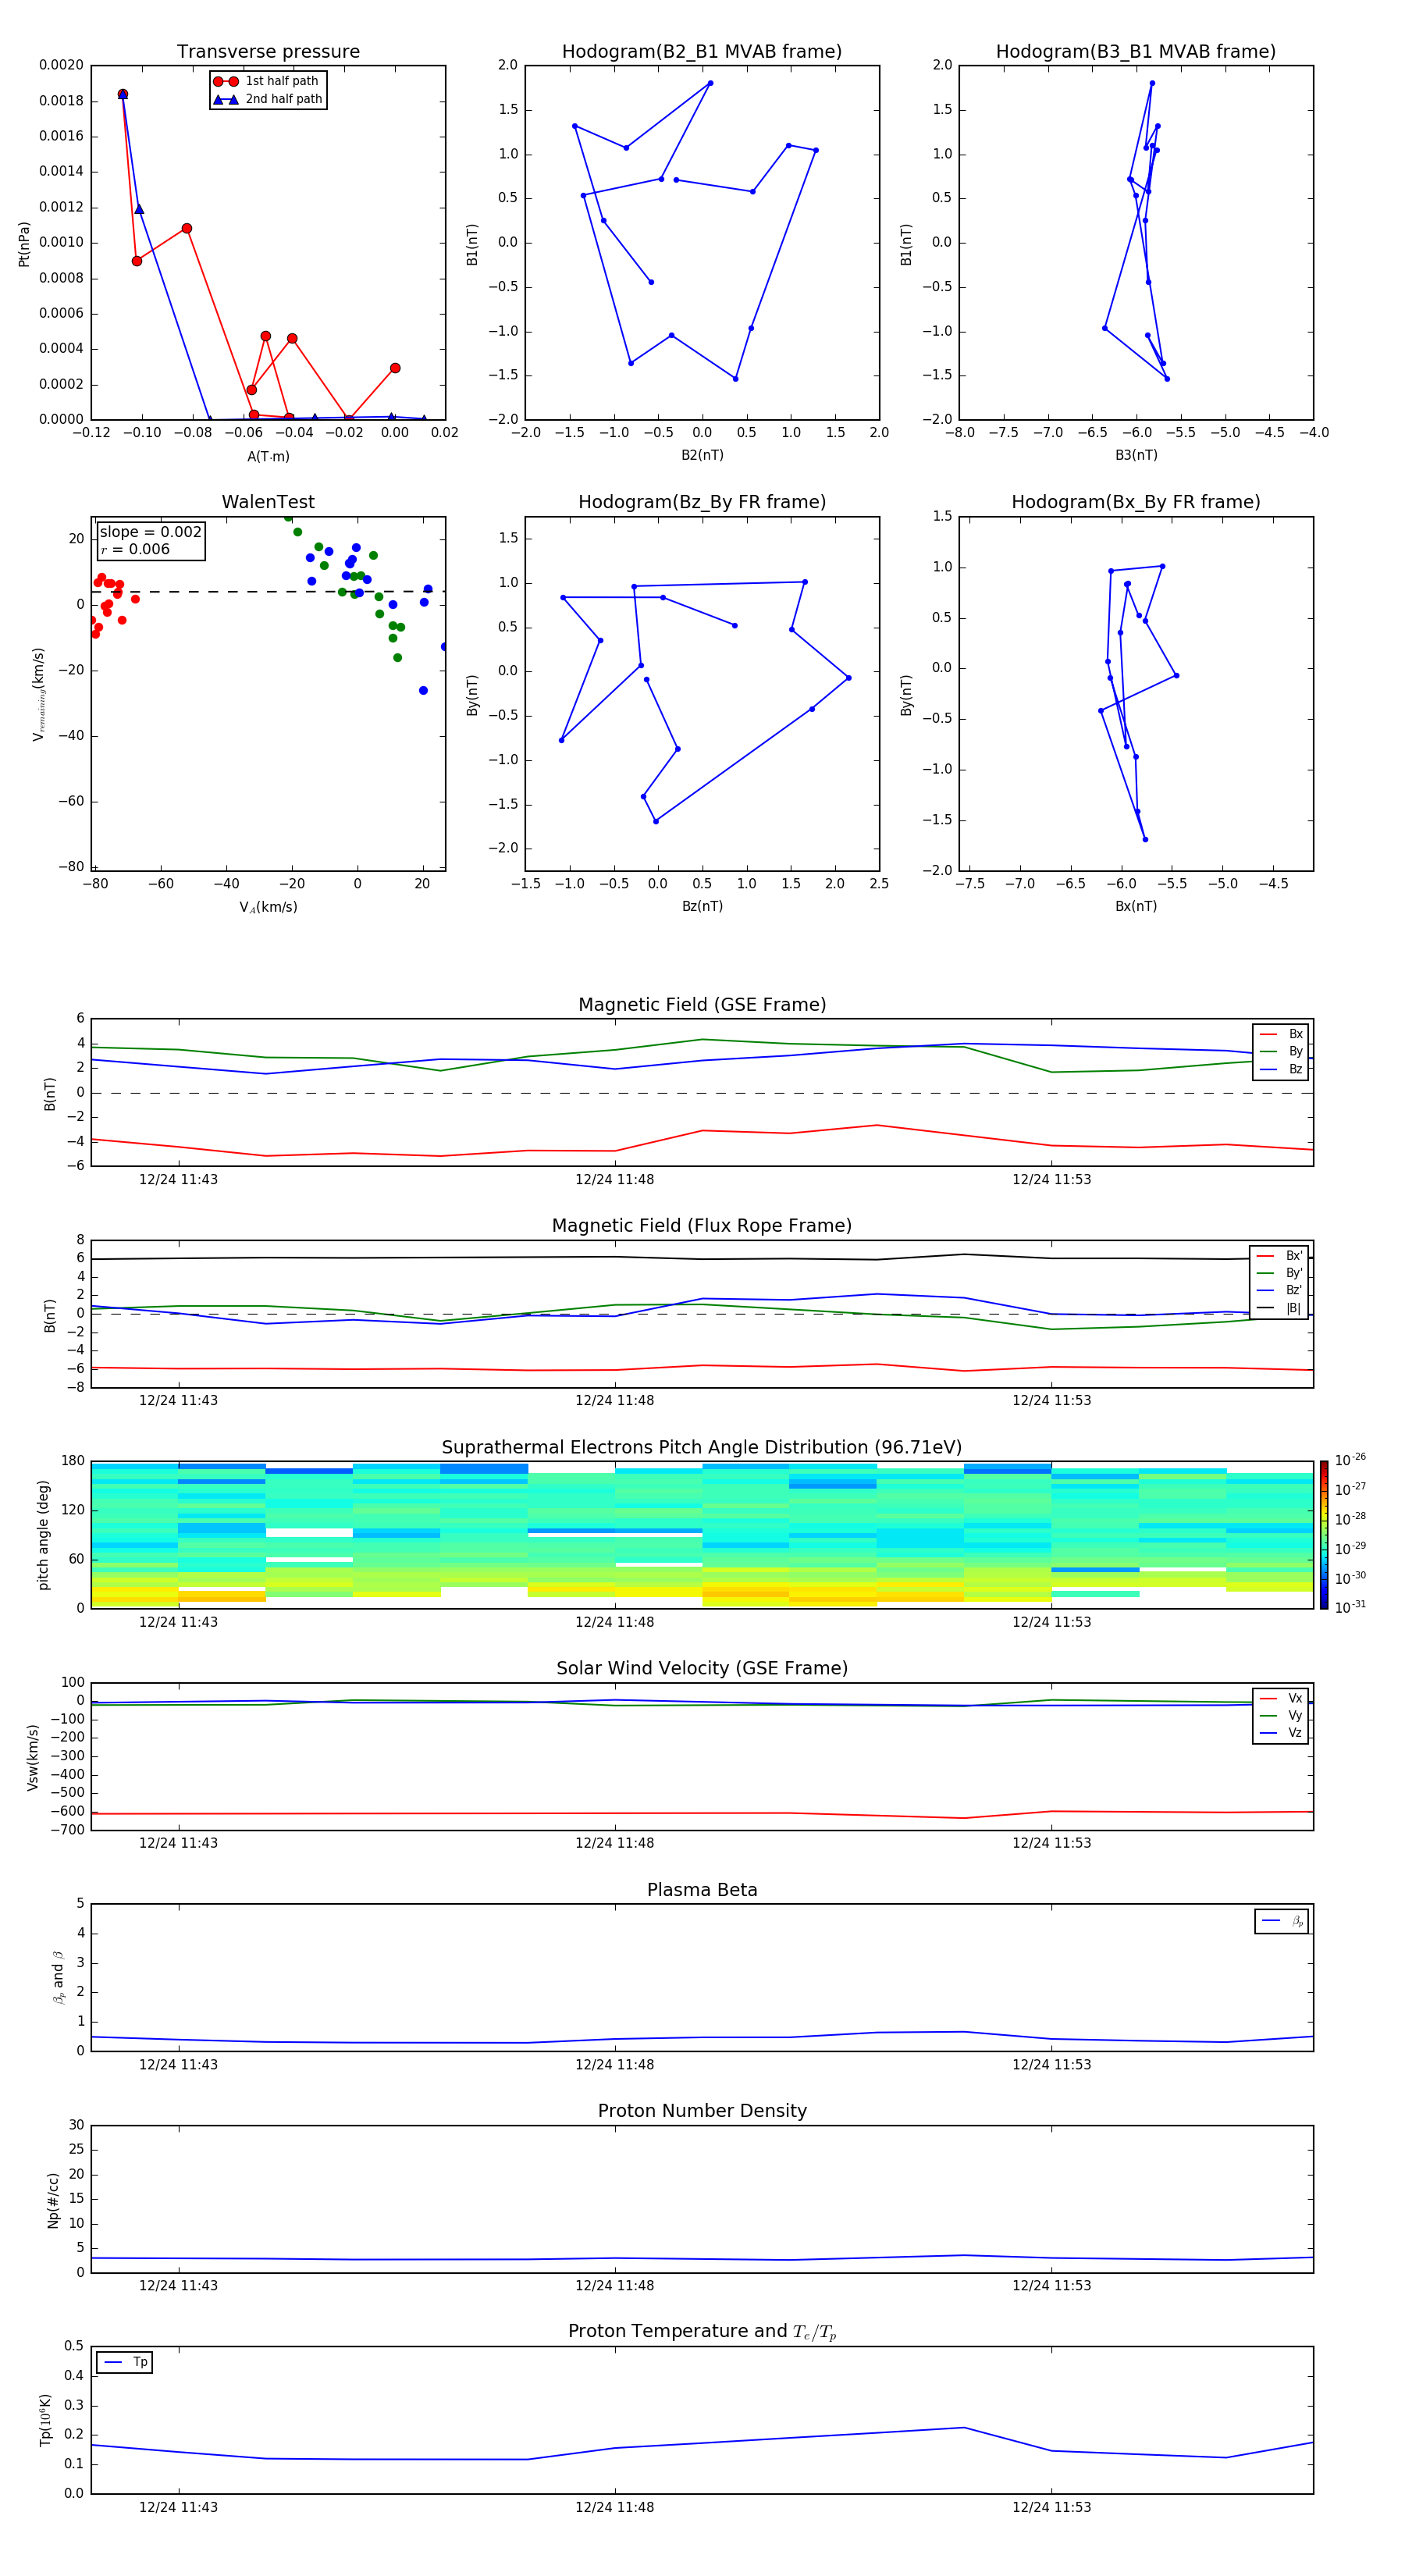This screenshot has width=1405, height=2576.
Task: Click the pitch angle distribution heatmap
Action: pyautogui.click(x=702, y=1535)
